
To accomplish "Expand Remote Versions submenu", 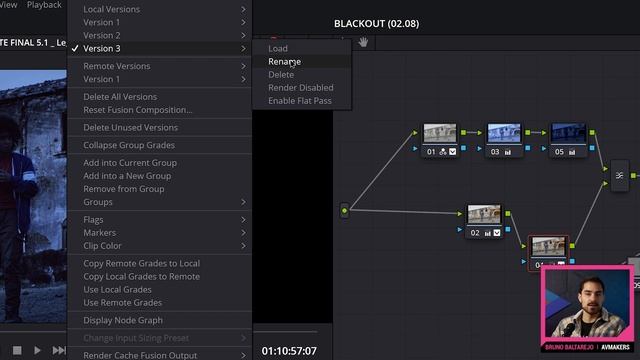I will coord(160,66).
